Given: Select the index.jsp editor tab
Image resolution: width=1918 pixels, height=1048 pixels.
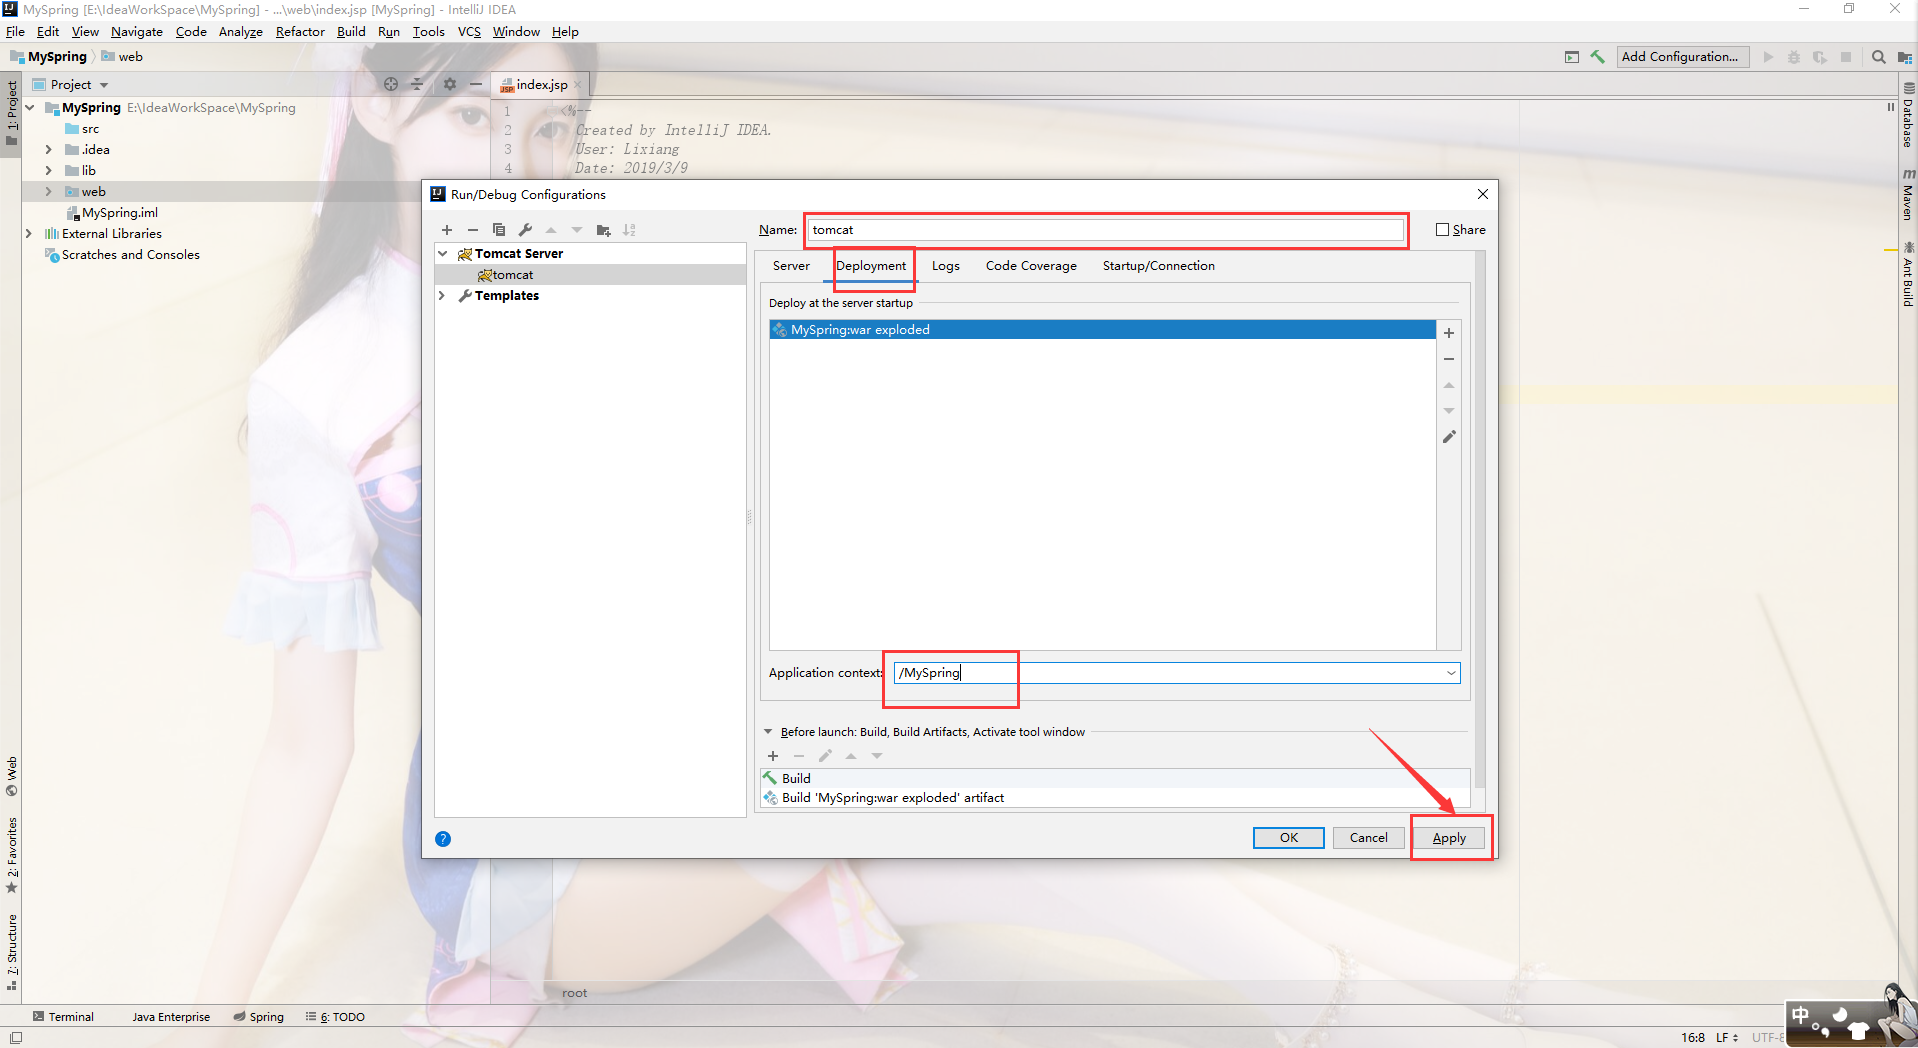Looking at the screenshot, I should (541, 85).
